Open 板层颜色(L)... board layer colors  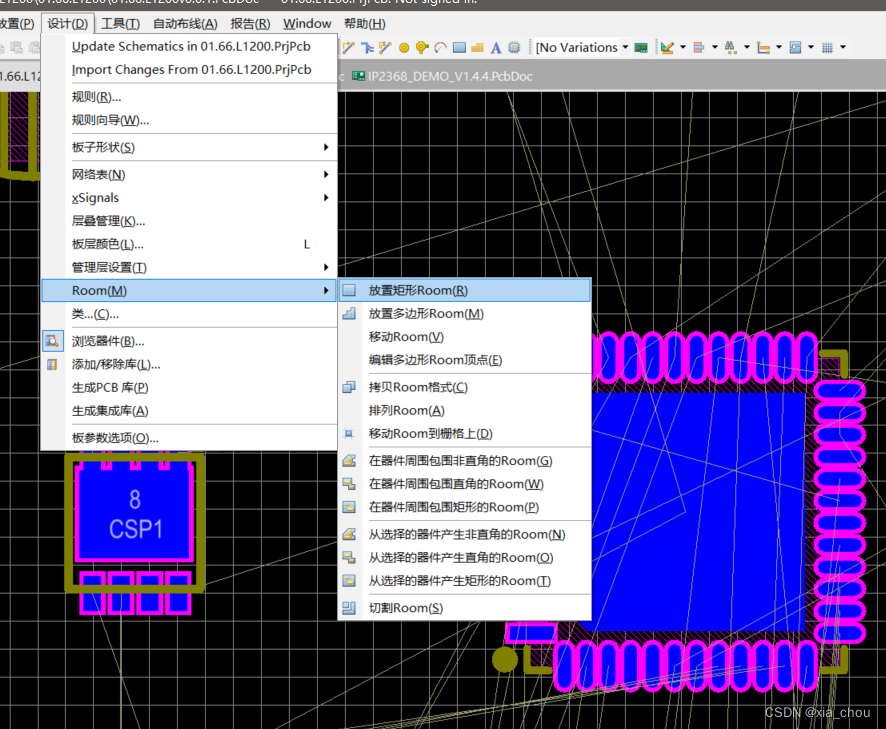[189, 244]
